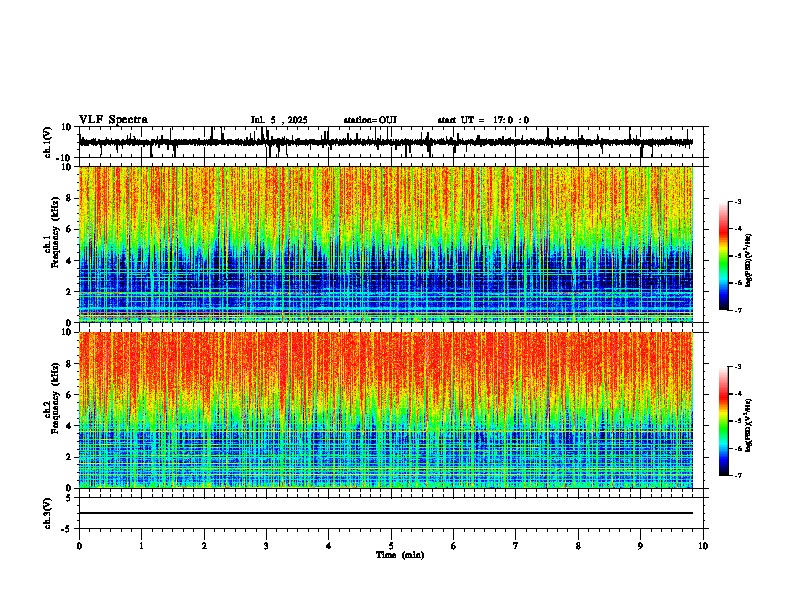Image resolution: width=792 pixels, height=612 pixels.
Task: Click the ch.2 colorbar '-7' tick label
Action: pos(738,475)
